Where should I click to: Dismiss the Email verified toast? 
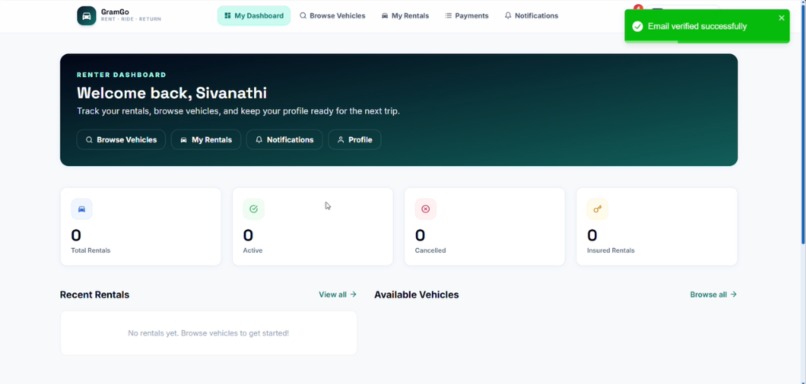tap(781, 18)
